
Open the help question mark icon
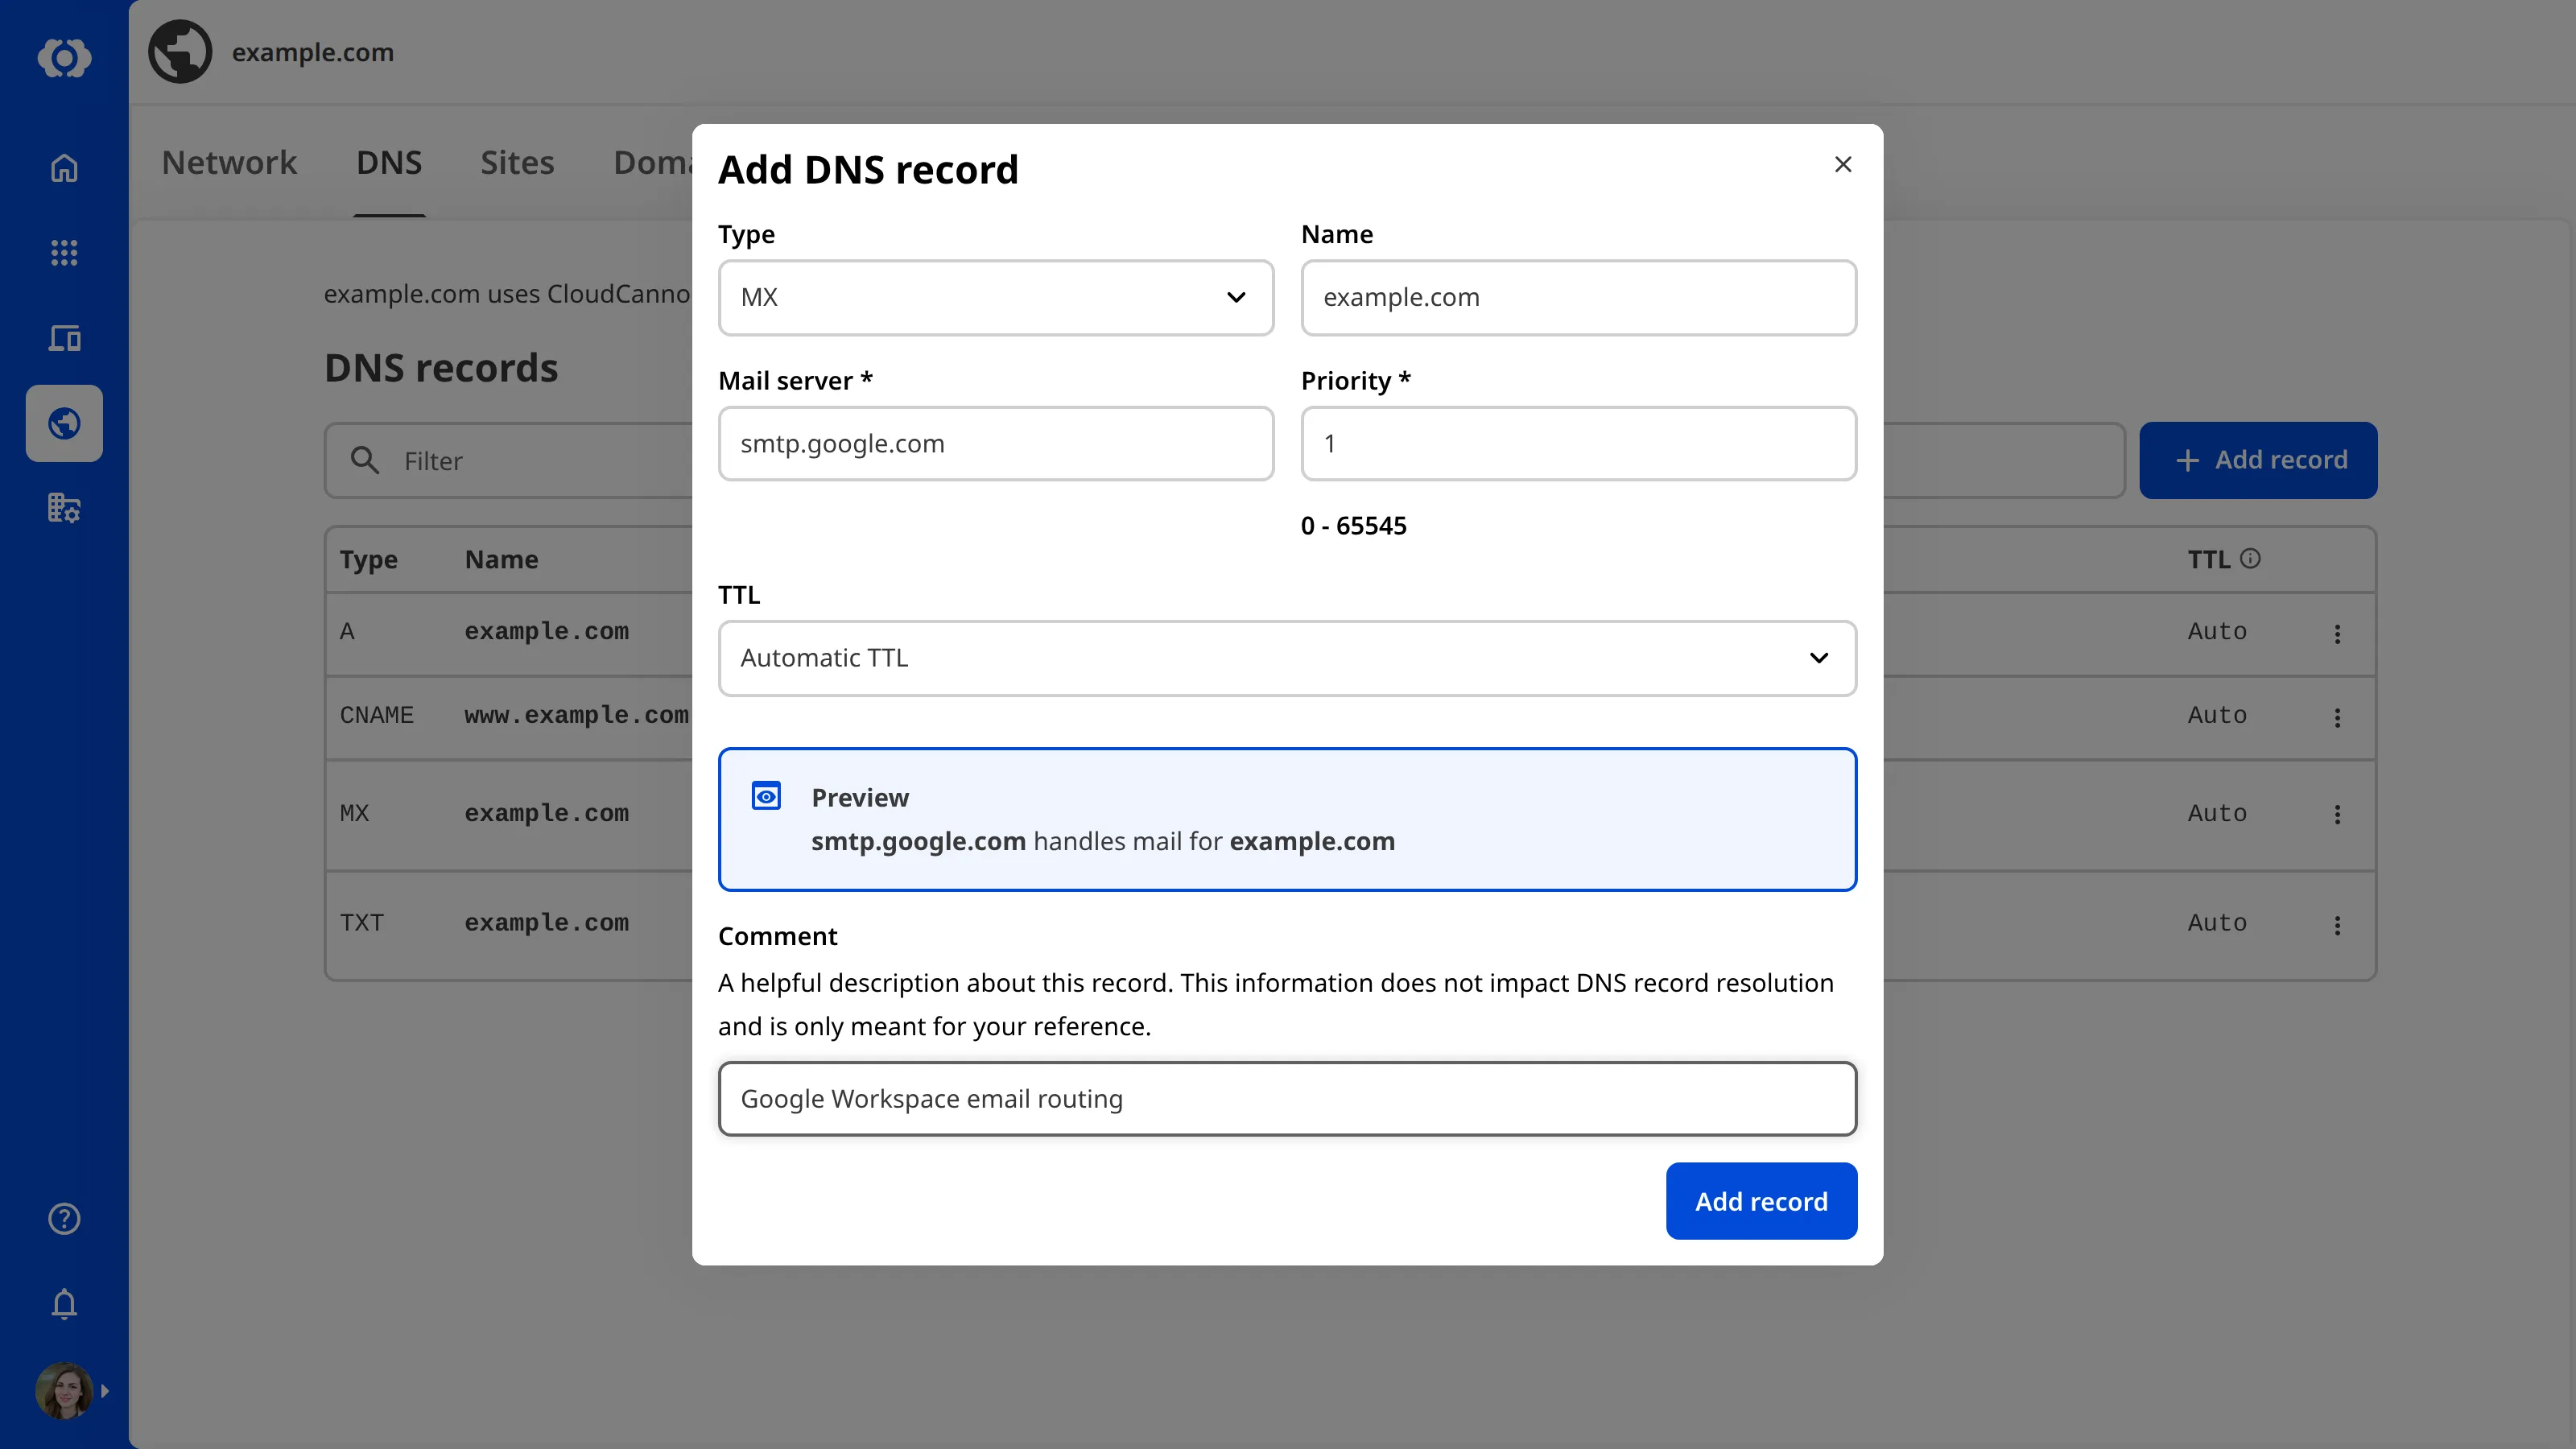pos(64,1218)
